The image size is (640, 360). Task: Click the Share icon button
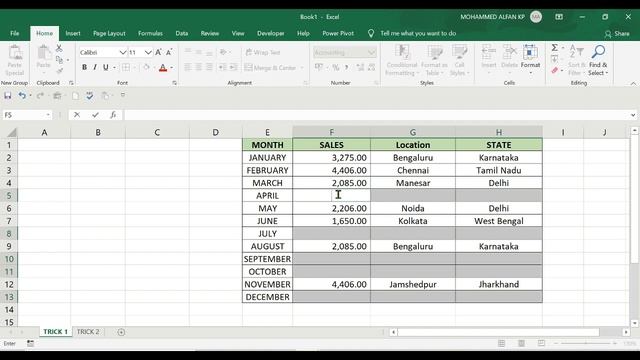coord(617,33)
